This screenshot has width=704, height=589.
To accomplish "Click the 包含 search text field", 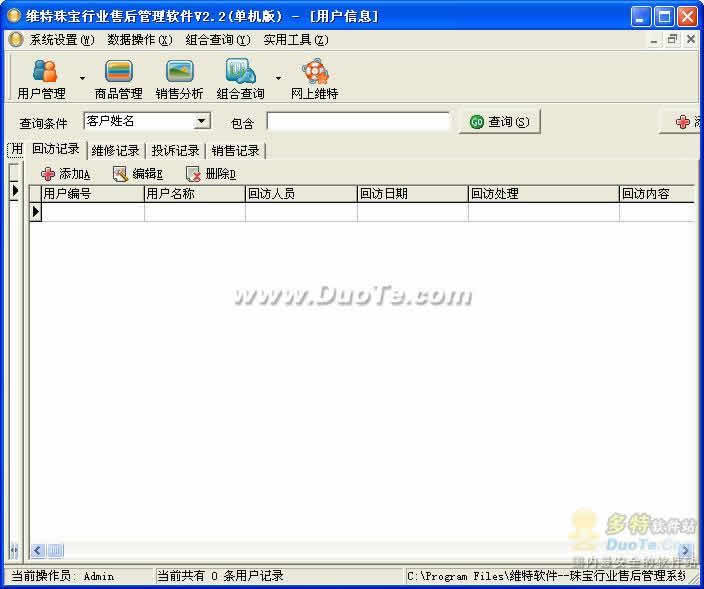I will click(x=358, y=121).
